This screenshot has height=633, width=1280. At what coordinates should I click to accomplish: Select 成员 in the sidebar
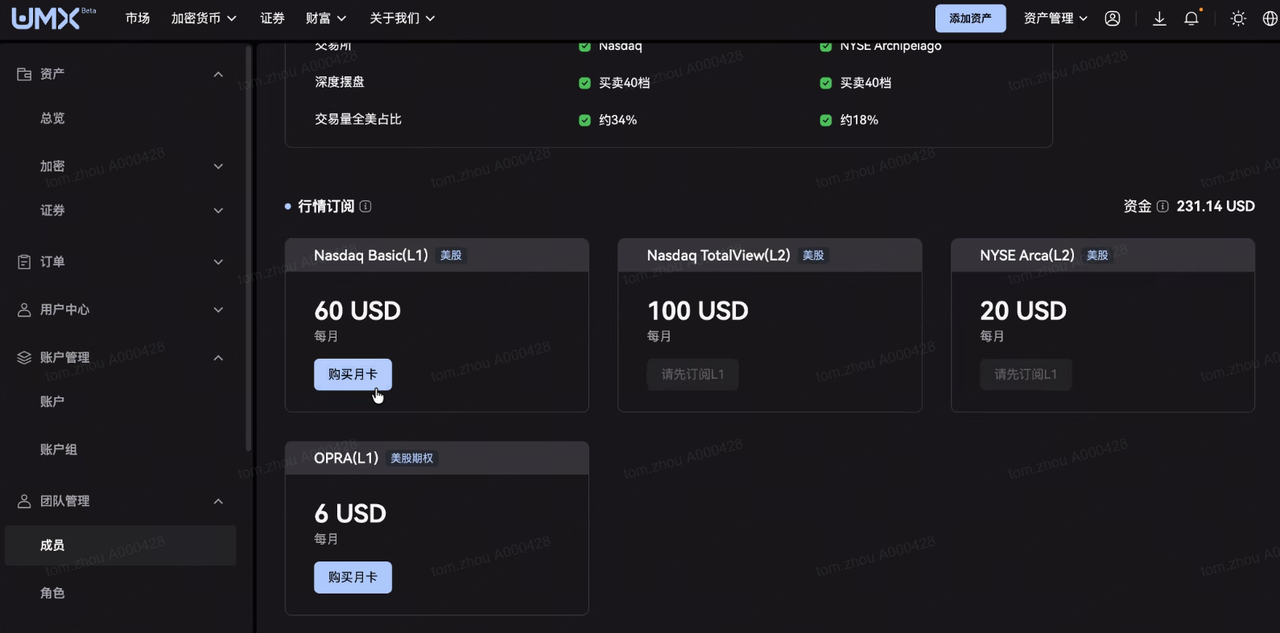pos(120,545)
